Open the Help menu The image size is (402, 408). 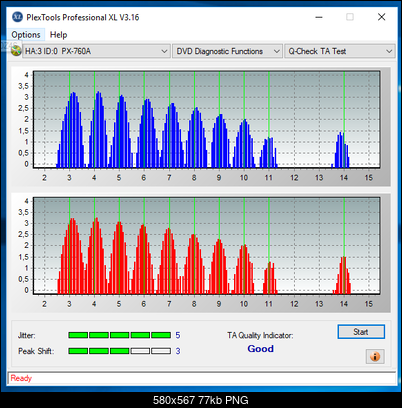point(58,35)
